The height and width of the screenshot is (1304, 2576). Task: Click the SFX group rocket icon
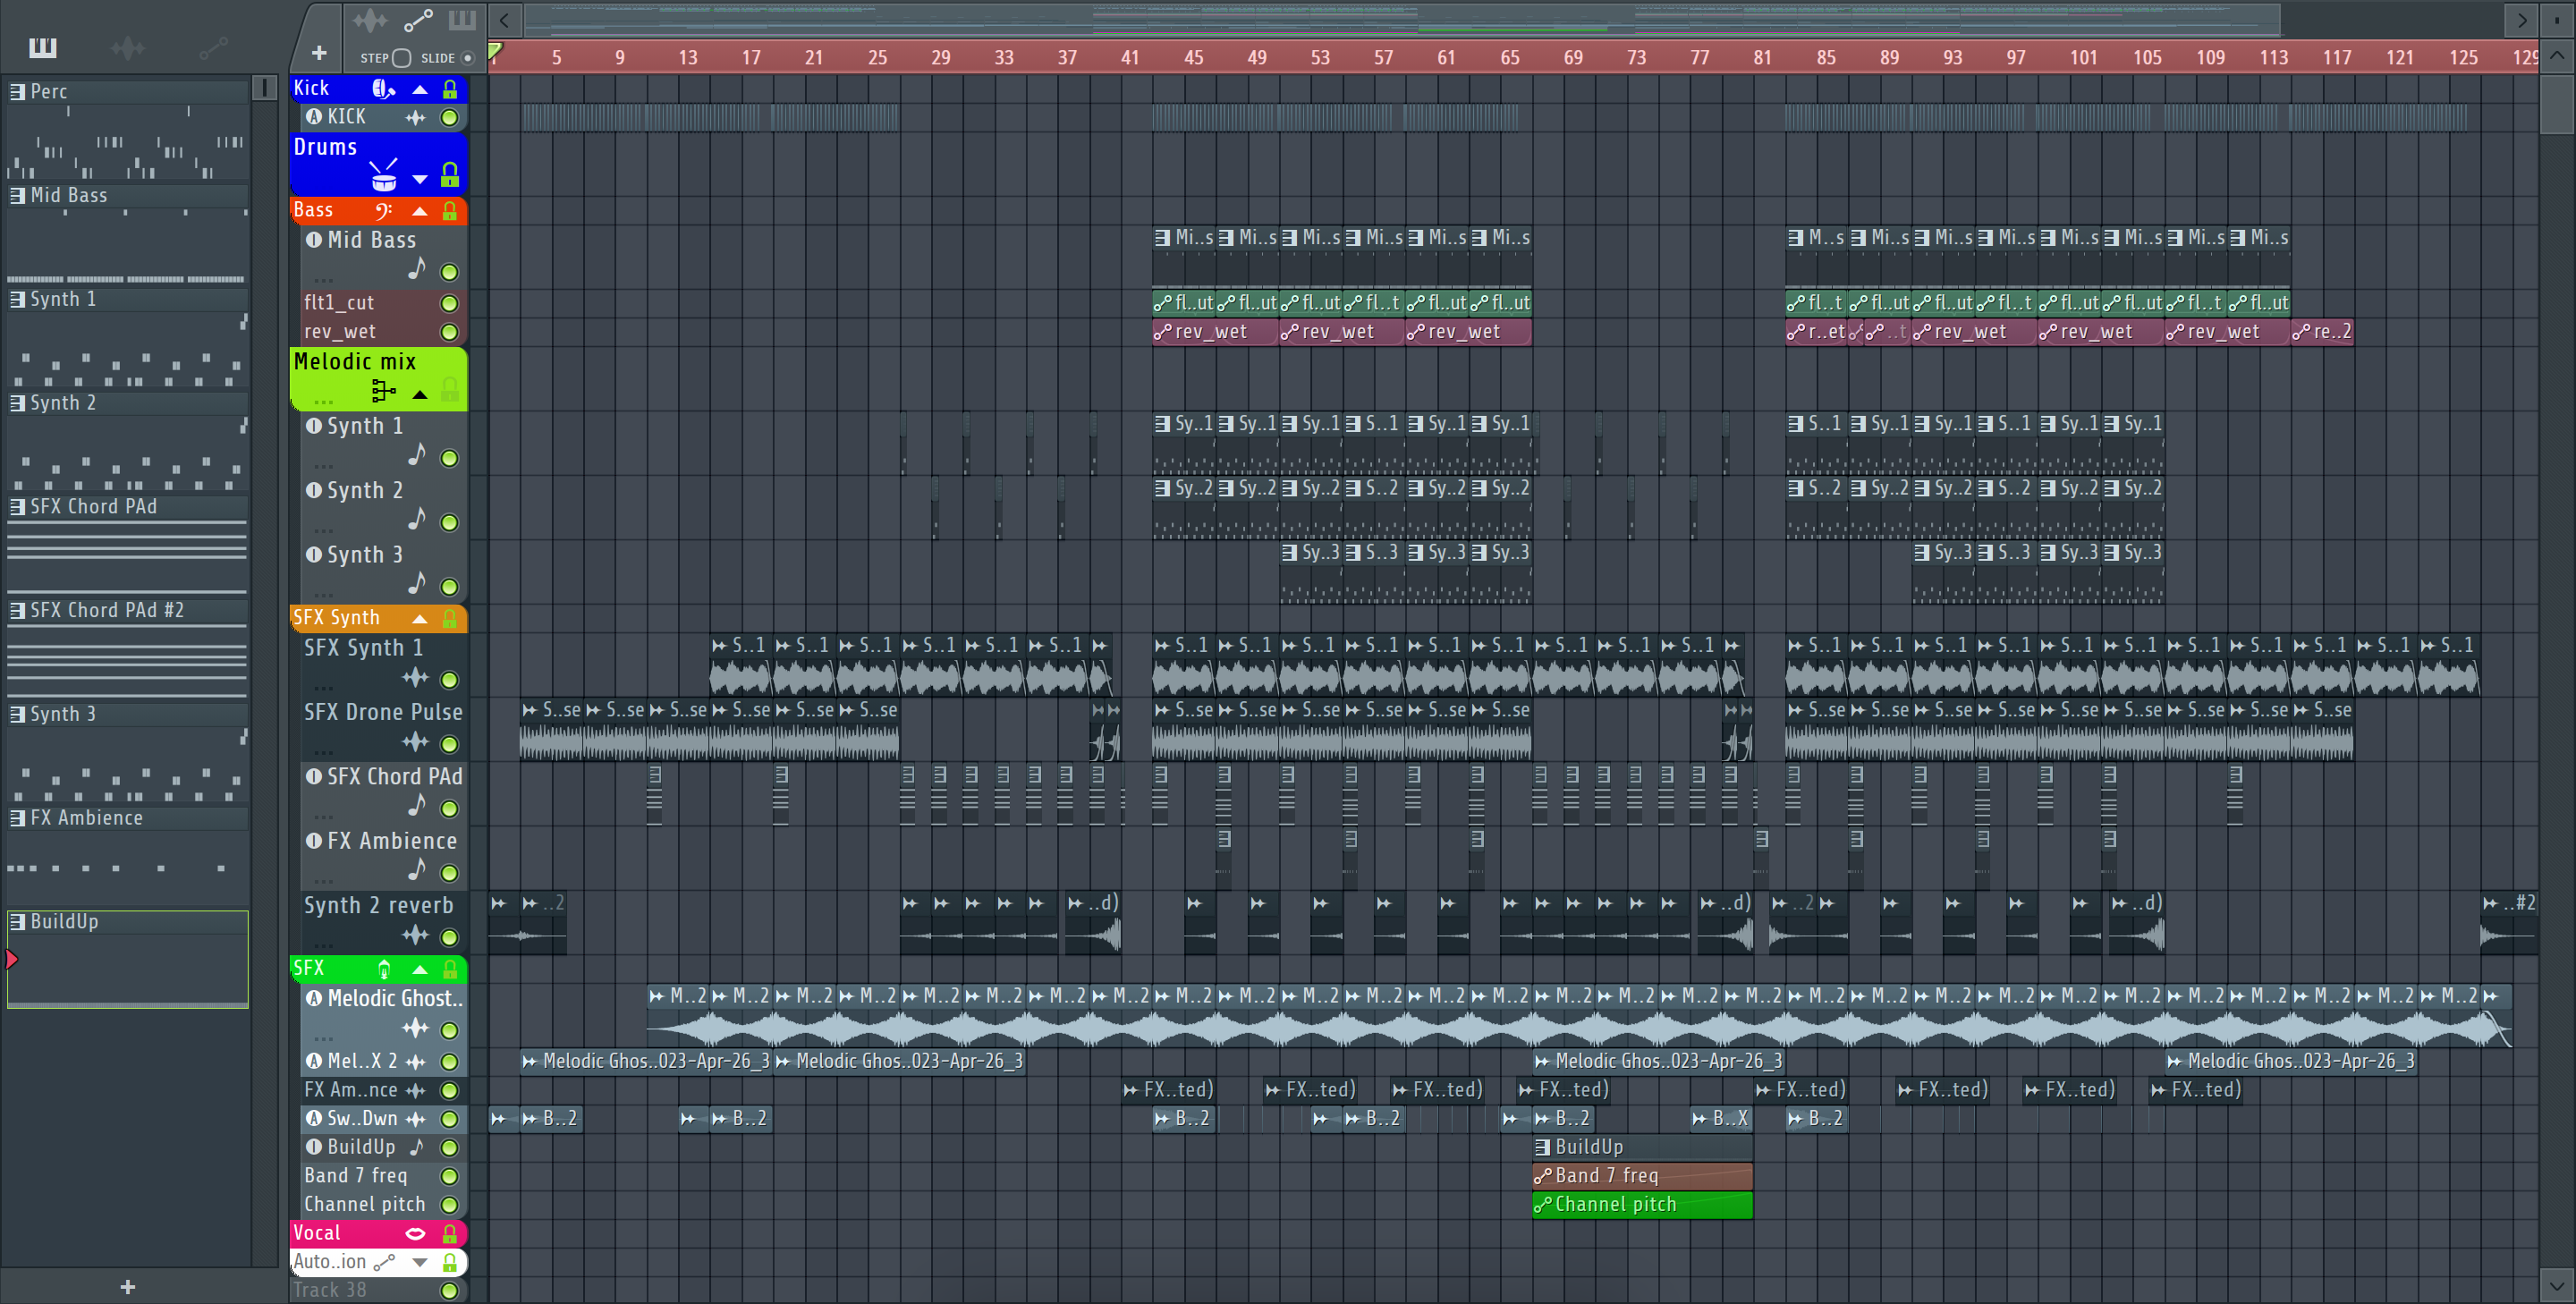click(x=384, y=969)
